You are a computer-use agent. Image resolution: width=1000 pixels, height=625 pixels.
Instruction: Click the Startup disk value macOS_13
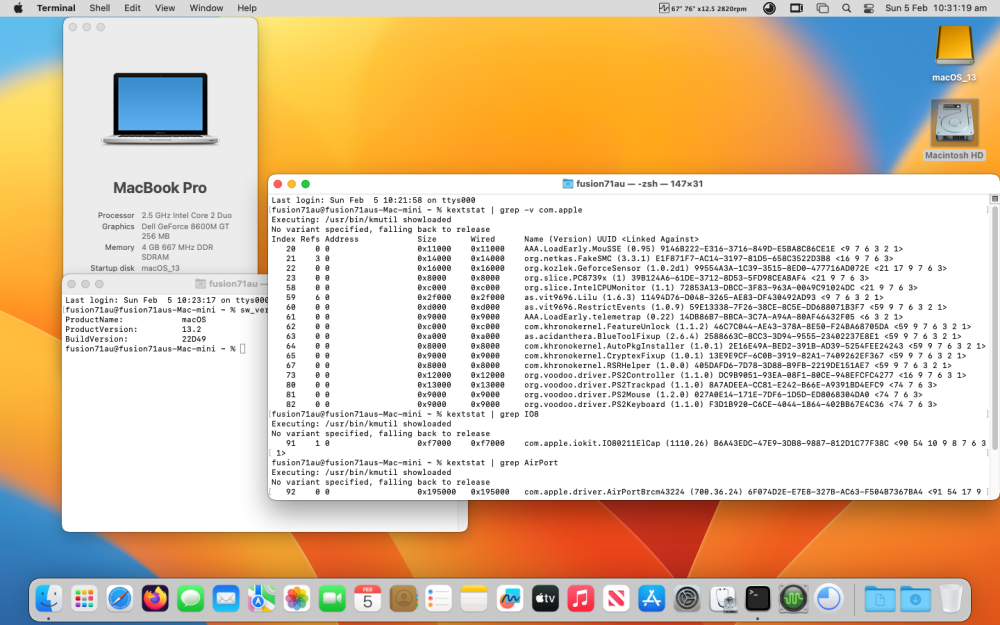click(160, 268)
